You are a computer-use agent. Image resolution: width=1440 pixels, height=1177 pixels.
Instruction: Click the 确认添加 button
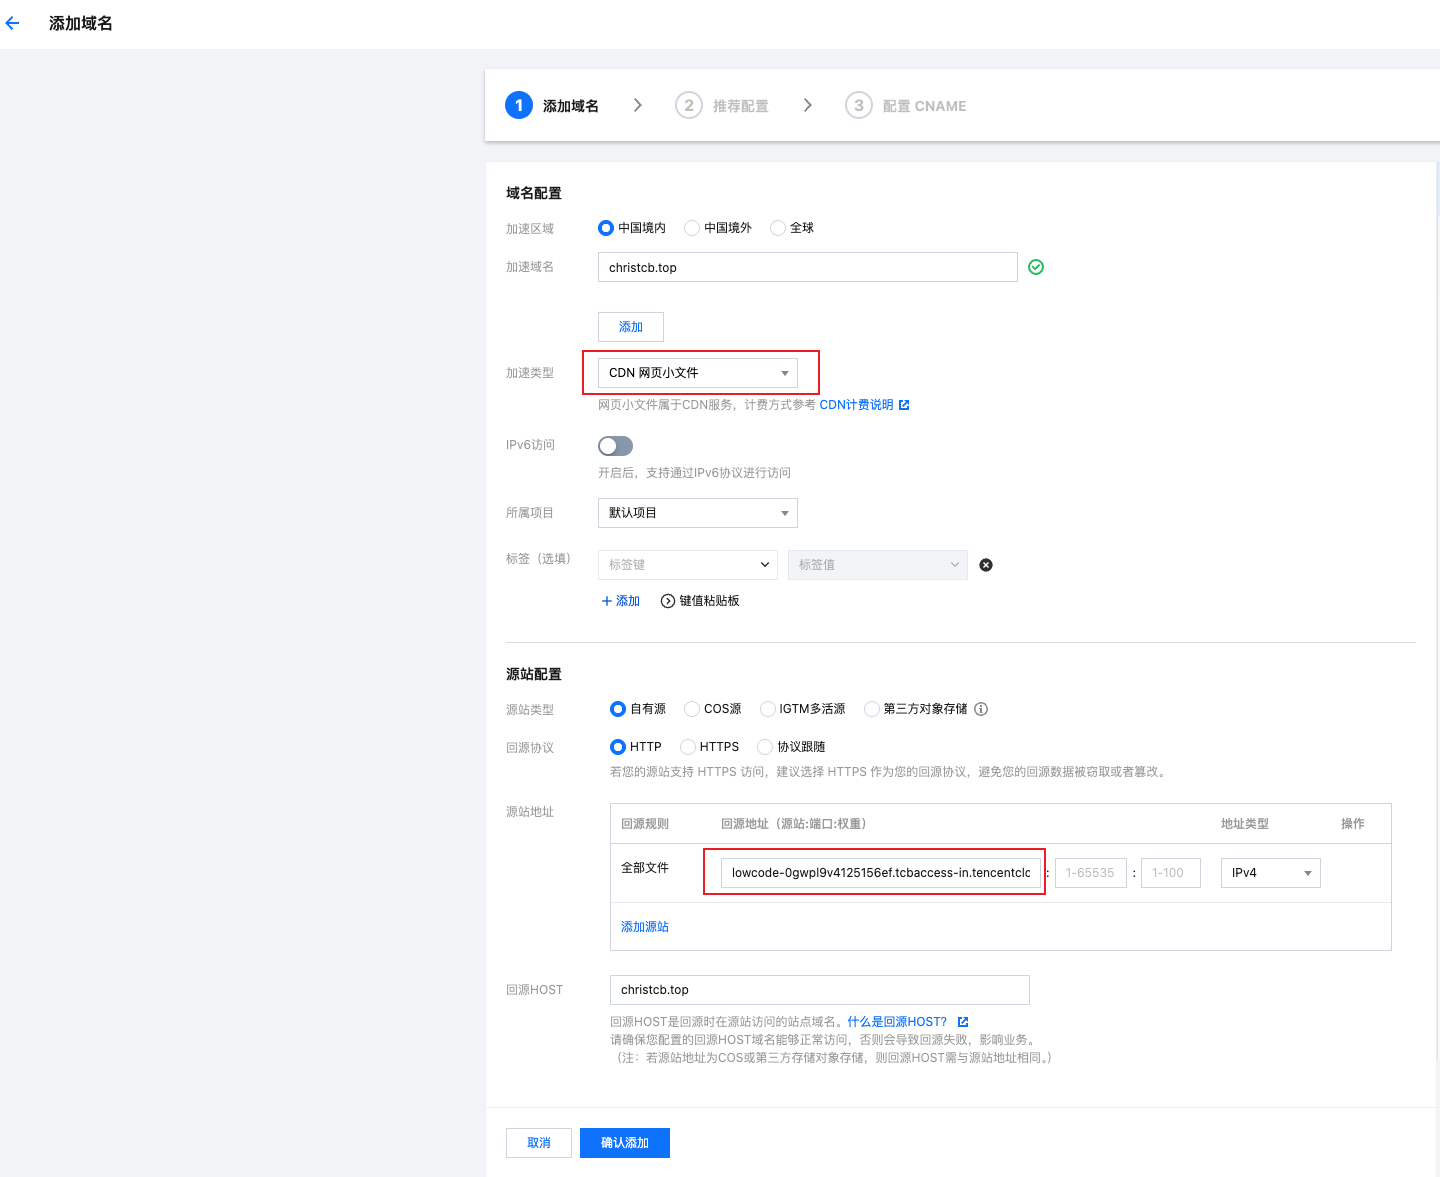click(x=624, y=1143)
